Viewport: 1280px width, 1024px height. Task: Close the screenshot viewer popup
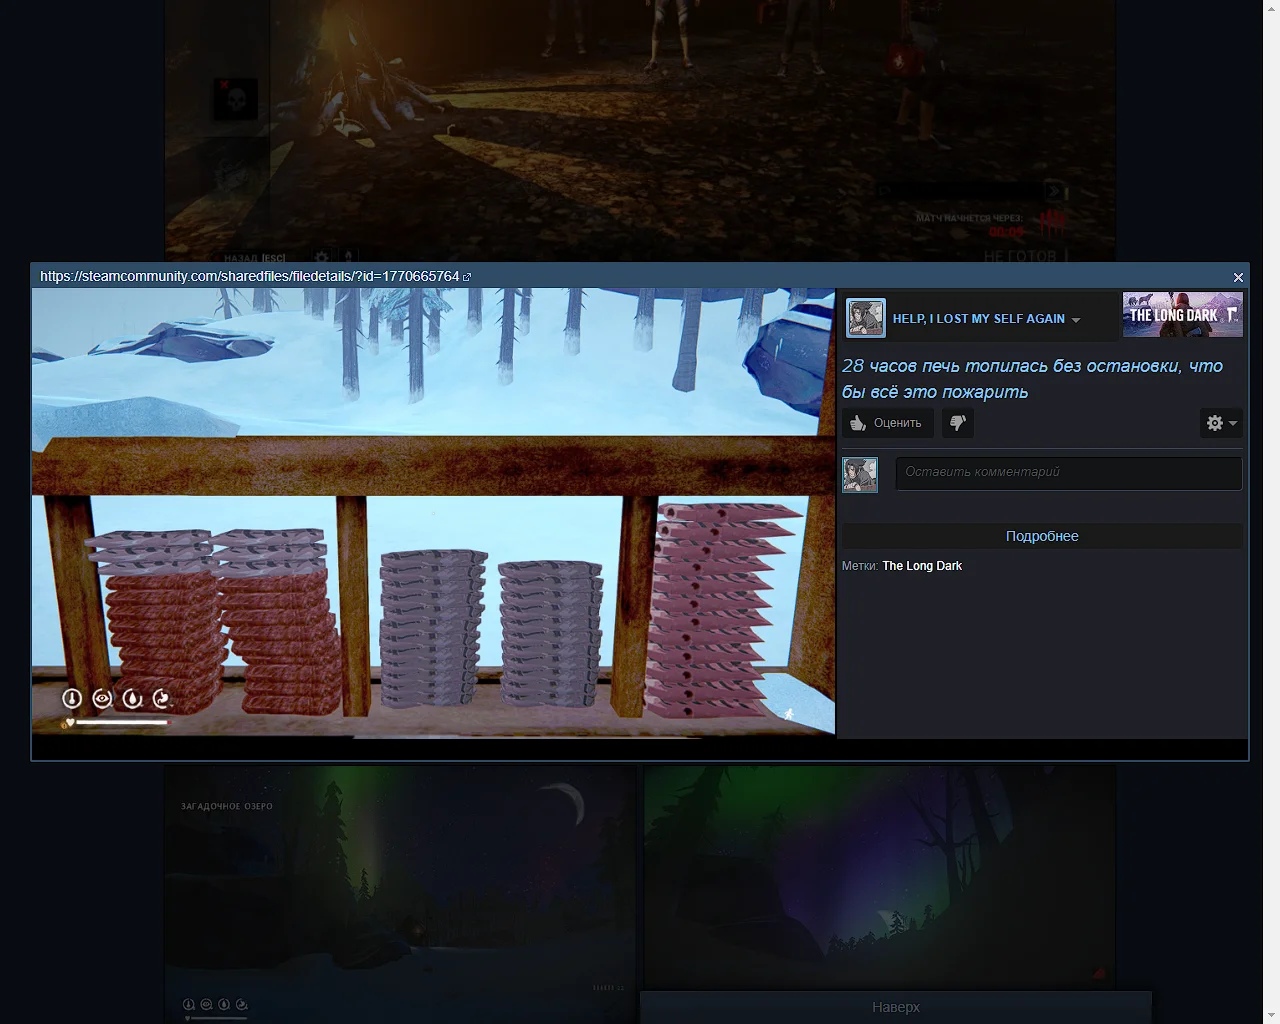pyautogui.click(x=1238, y=277)
